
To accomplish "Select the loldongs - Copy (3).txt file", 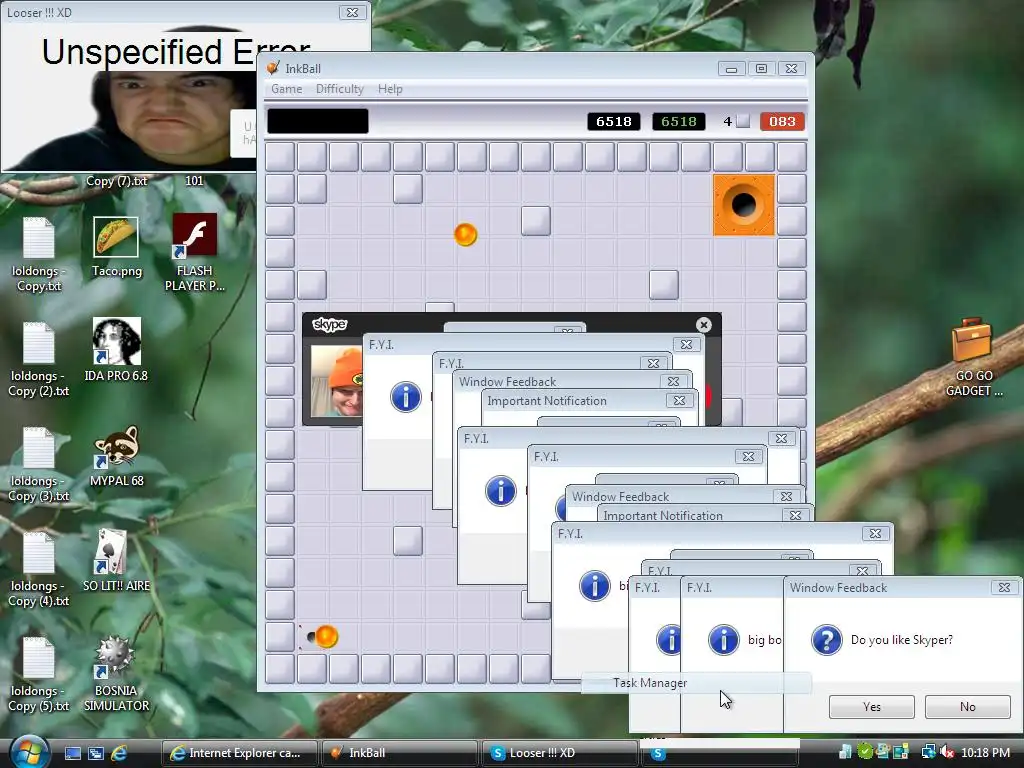I will tap(39, 465).
